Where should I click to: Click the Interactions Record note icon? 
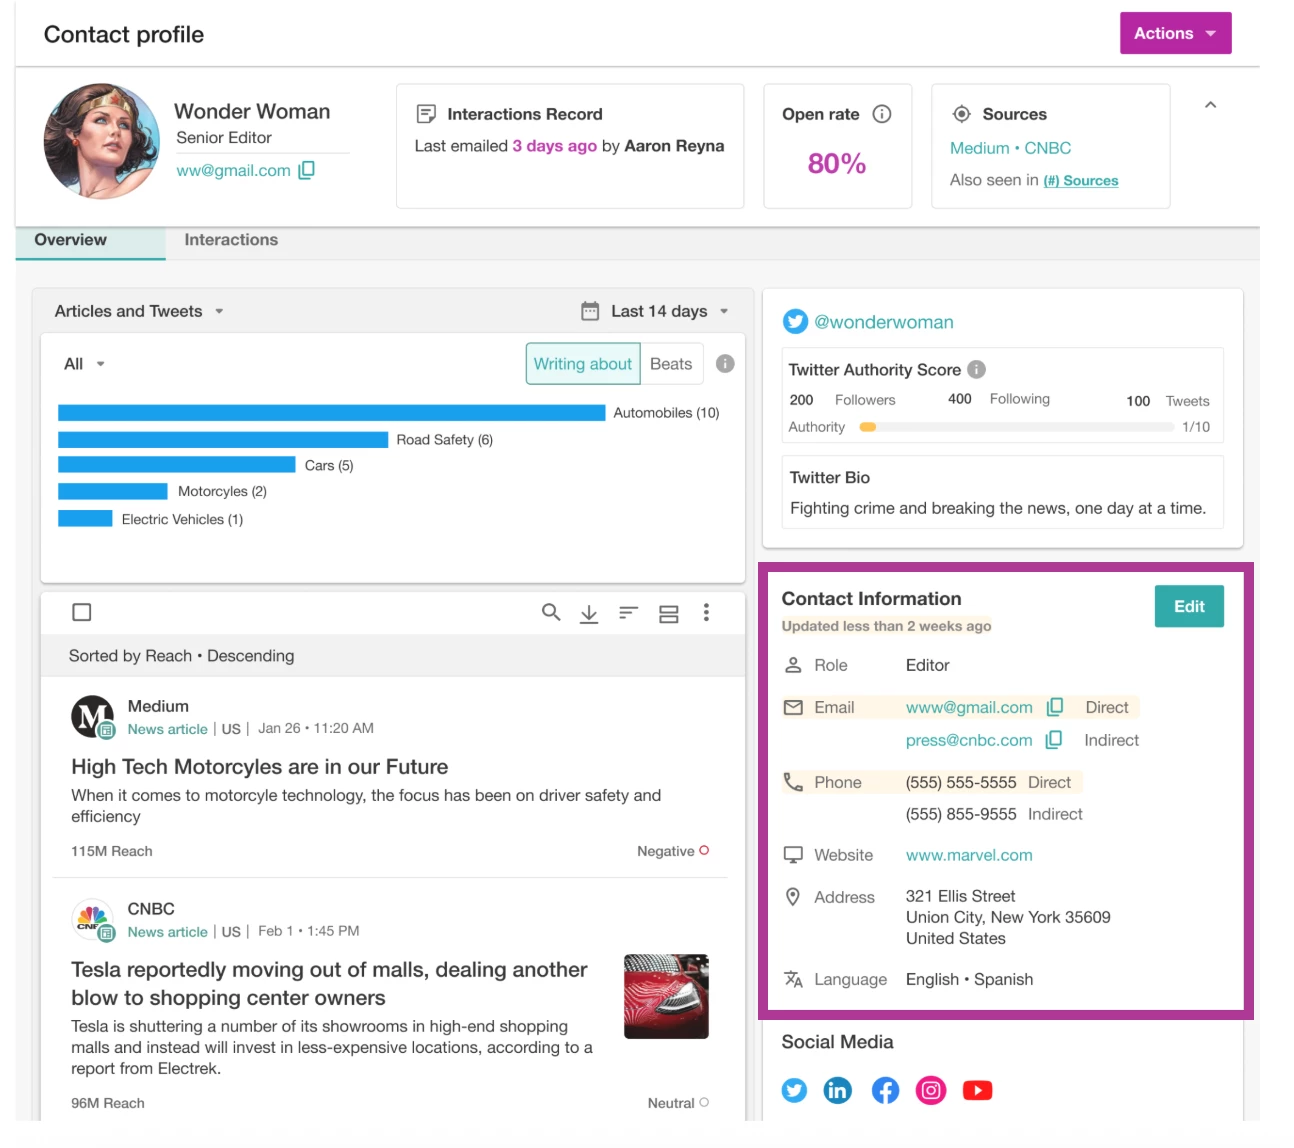426,114
